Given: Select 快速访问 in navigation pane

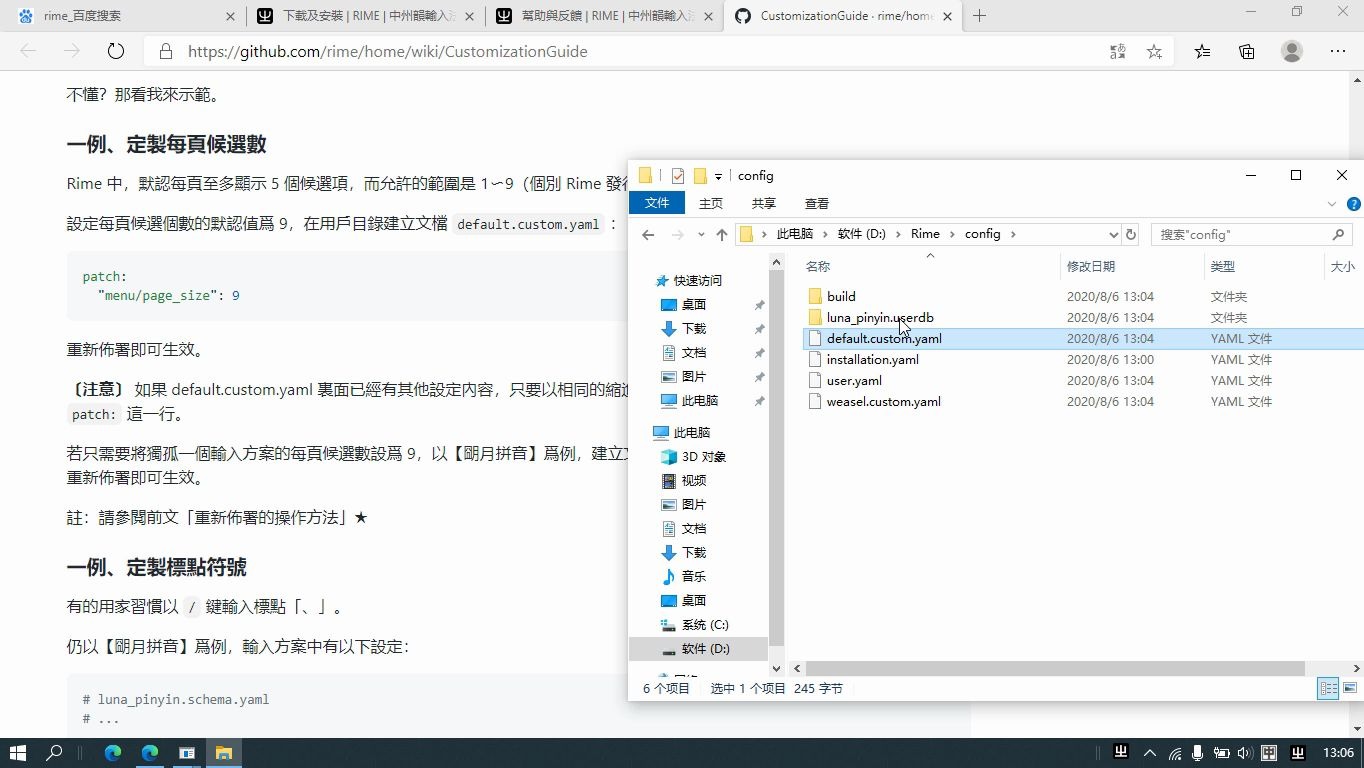Looking at the screenshot, I should pos(697,280).
